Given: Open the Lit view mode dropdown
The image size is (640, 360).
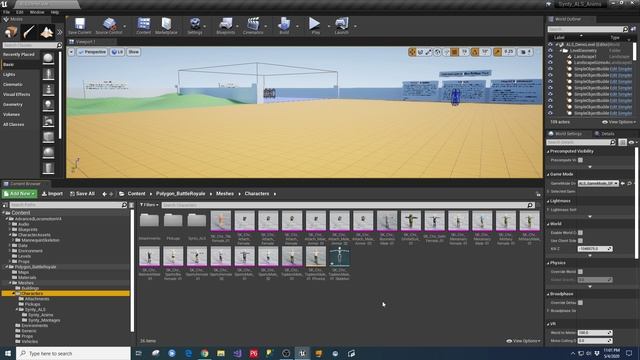Looking at the screenshot, I should (117, 52).
